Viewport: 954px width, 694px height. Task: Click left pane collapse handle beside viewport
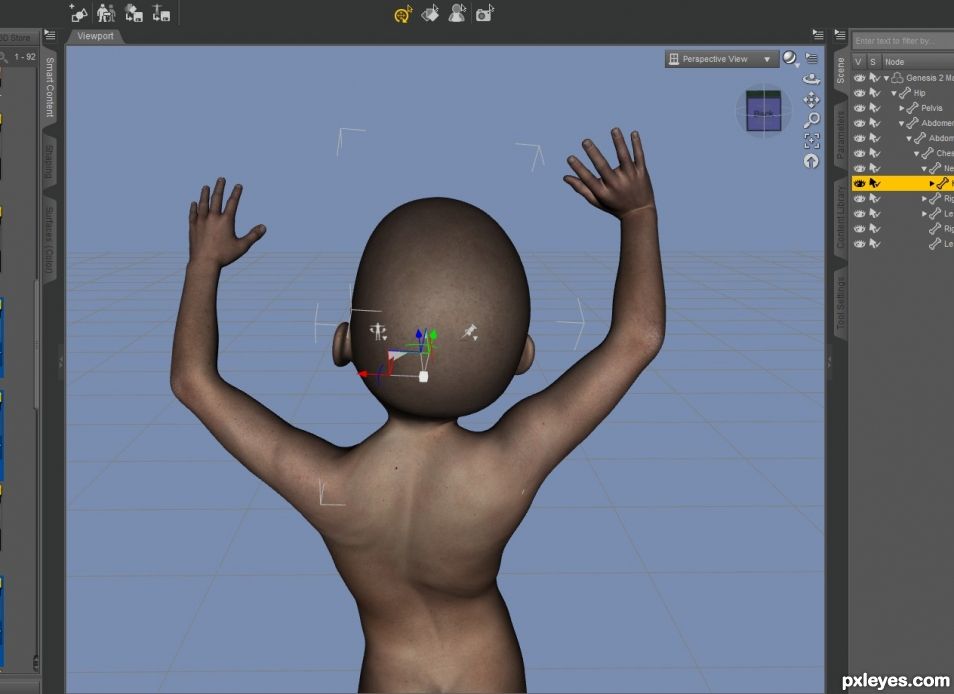(61, 363)
